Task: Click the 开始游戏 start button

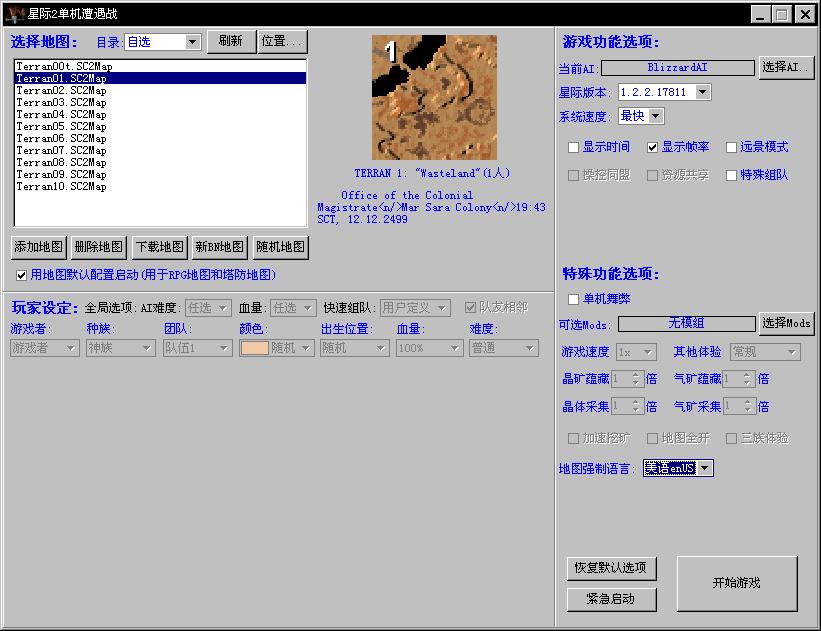Action: click(x=737, y=583)
